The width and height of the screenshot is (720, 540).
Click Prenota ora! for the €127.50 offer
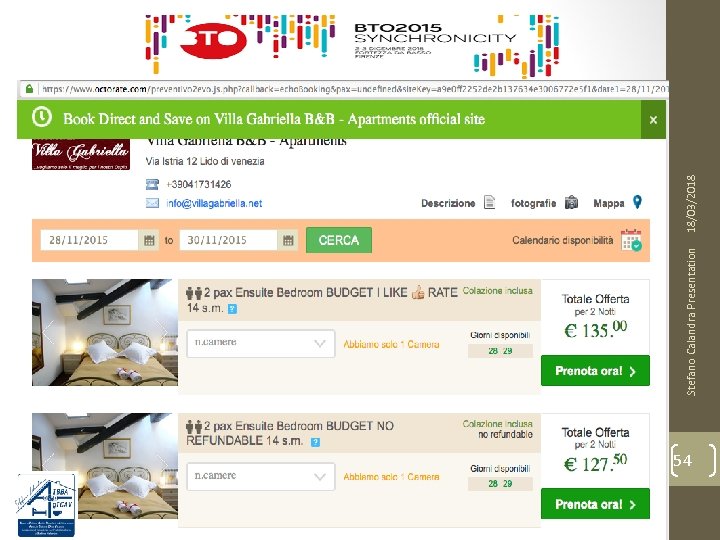[x=595, y=504]
